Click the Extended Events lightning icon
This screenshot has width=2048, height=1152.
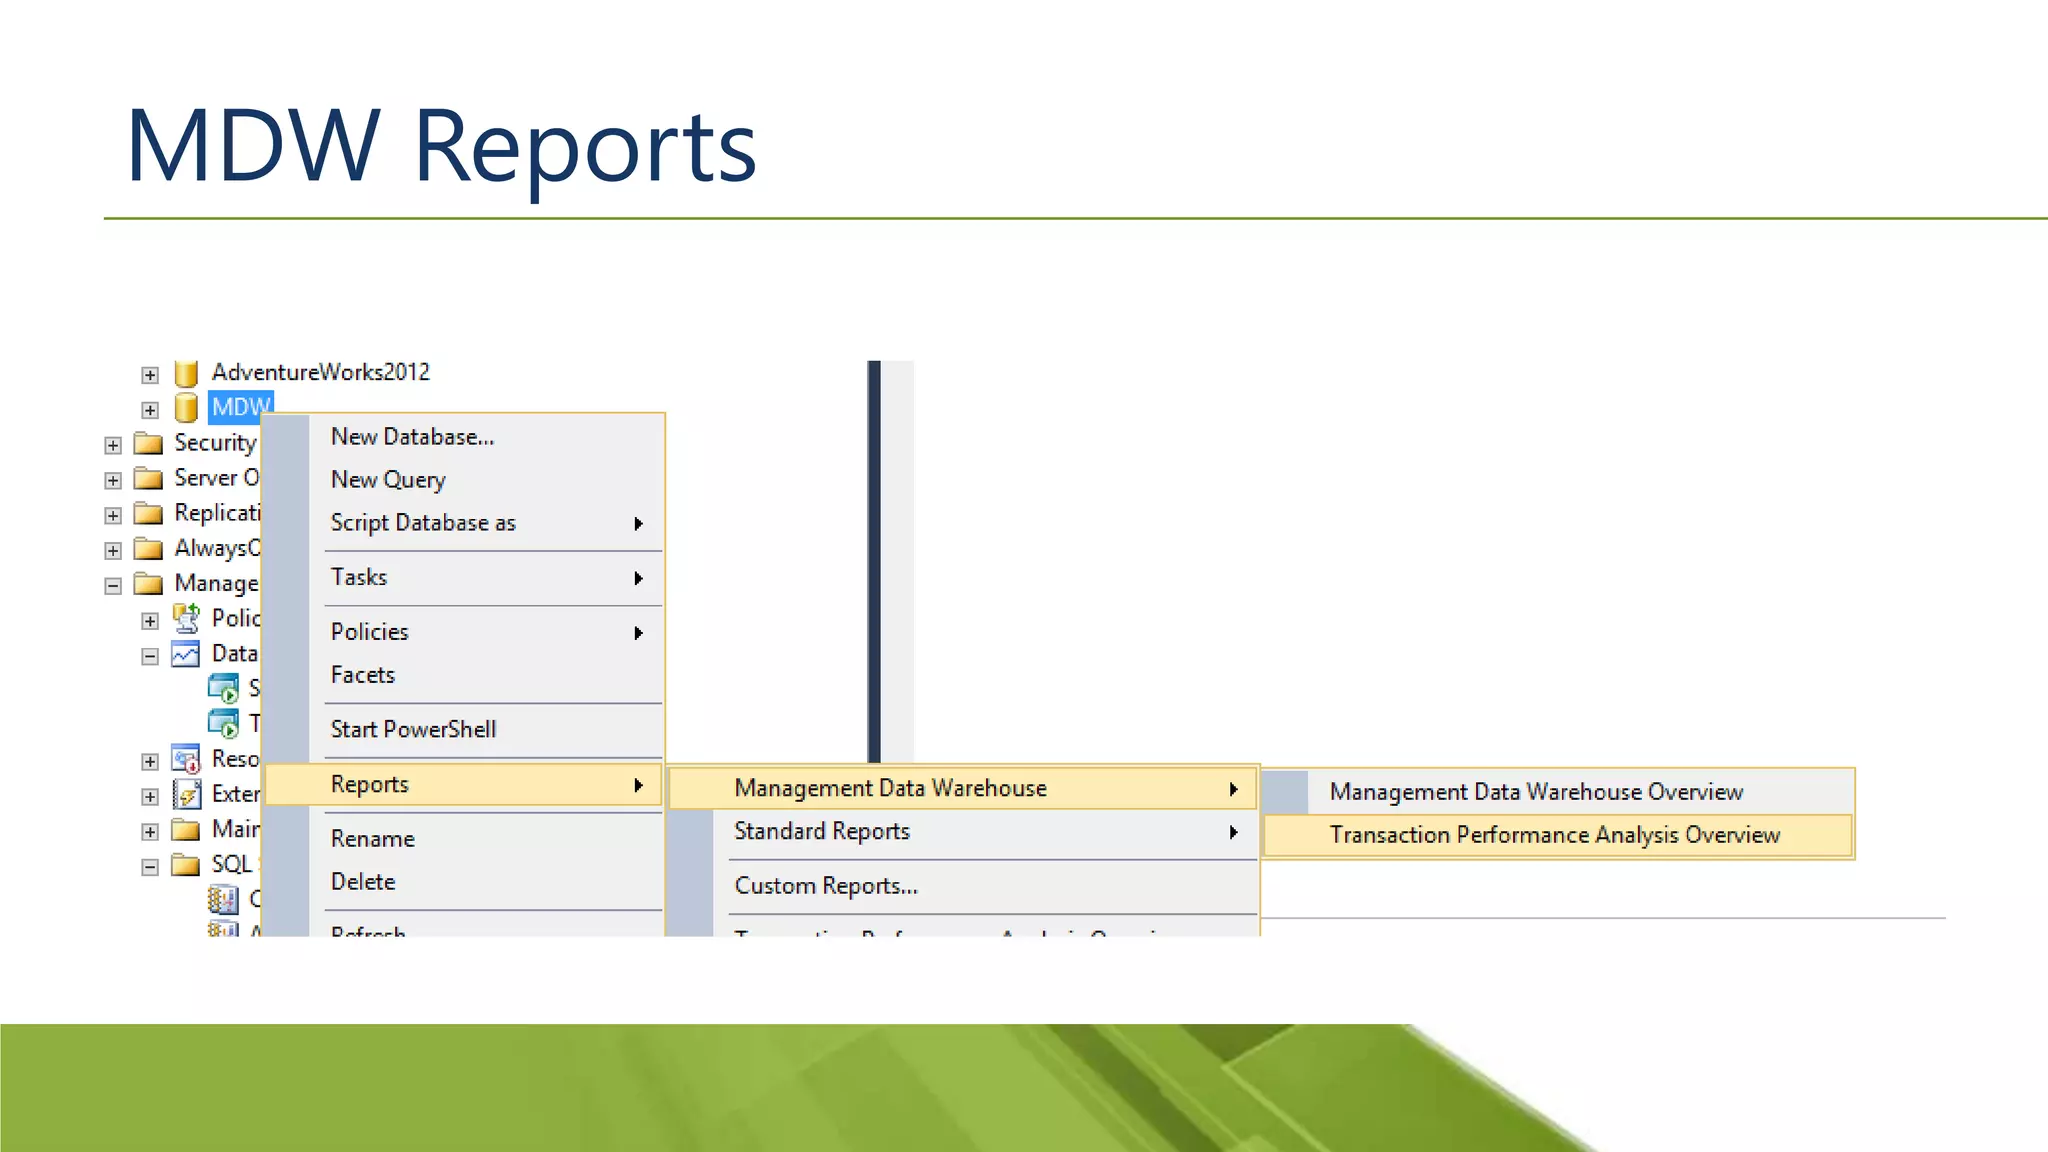tap(186, 795)
